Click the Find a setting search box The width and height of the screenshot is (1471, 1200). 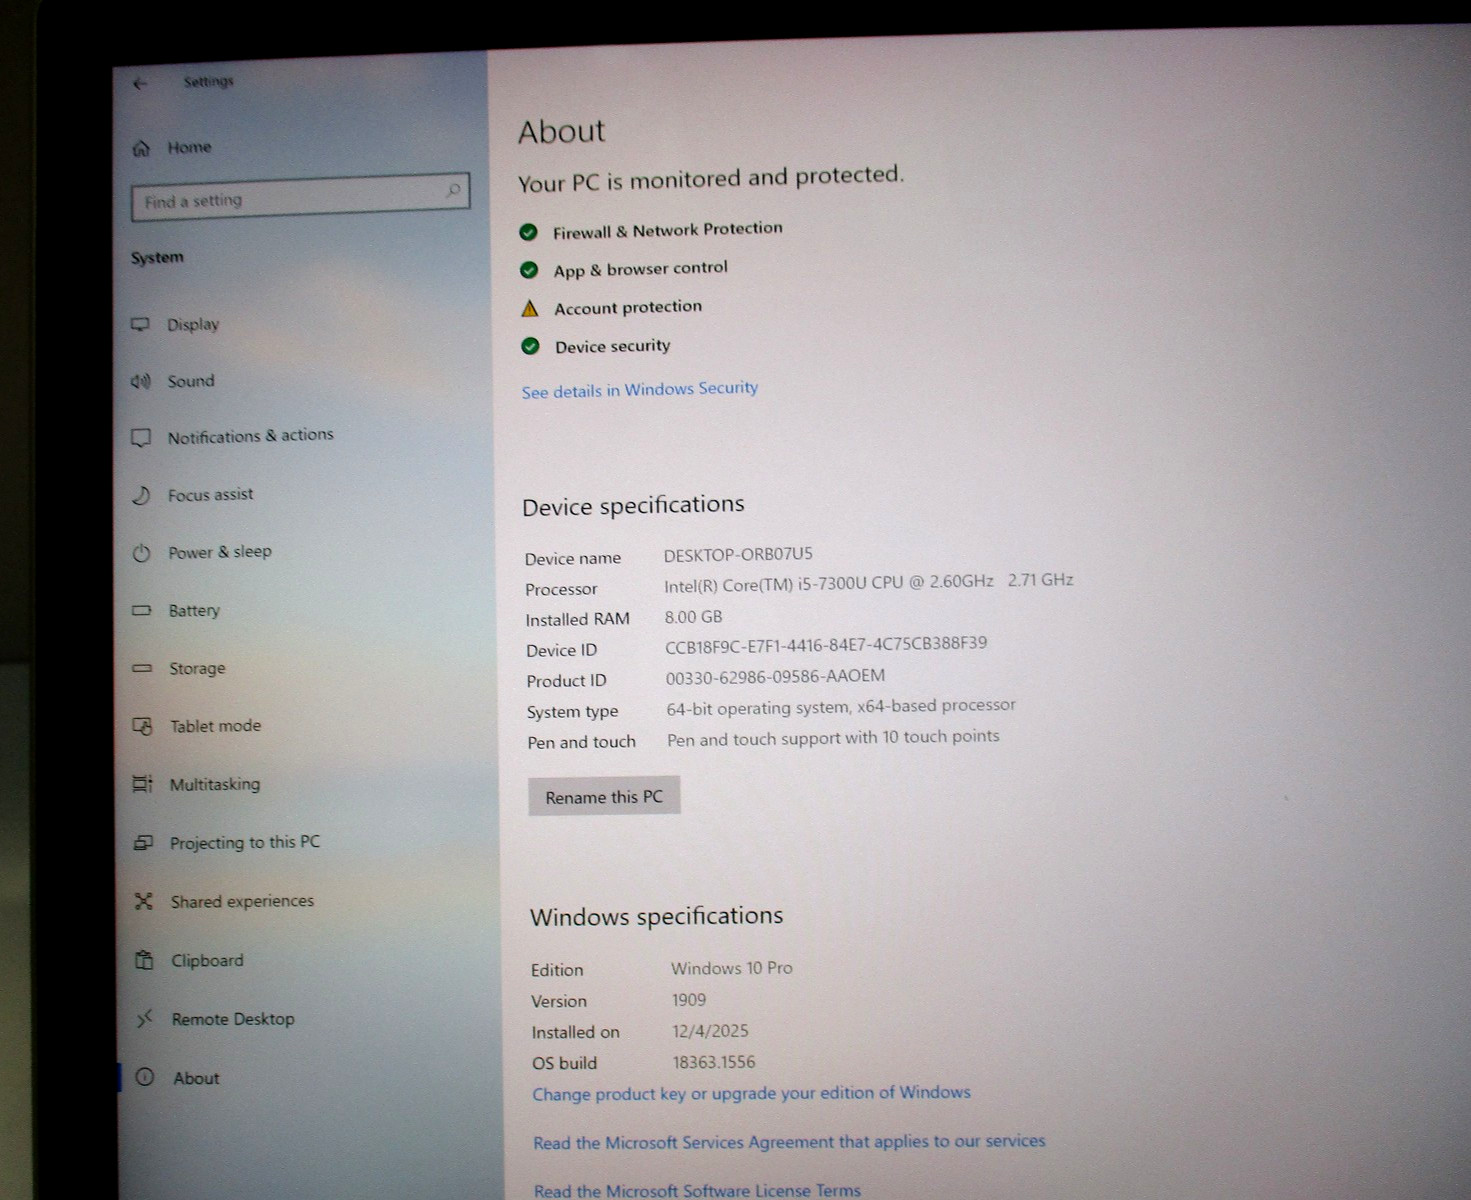tap(300, 197)
